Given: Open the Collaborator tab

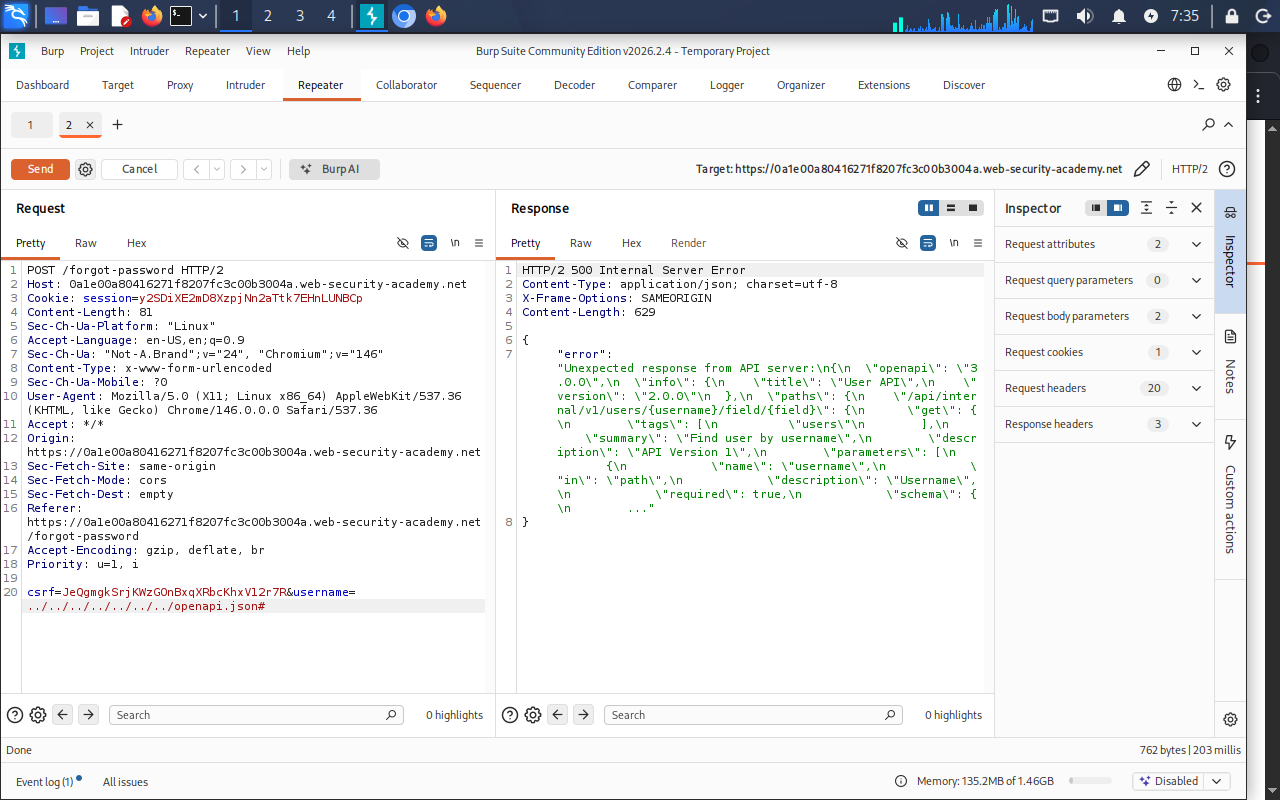Looking at the screenshot, I should (406, 85).
